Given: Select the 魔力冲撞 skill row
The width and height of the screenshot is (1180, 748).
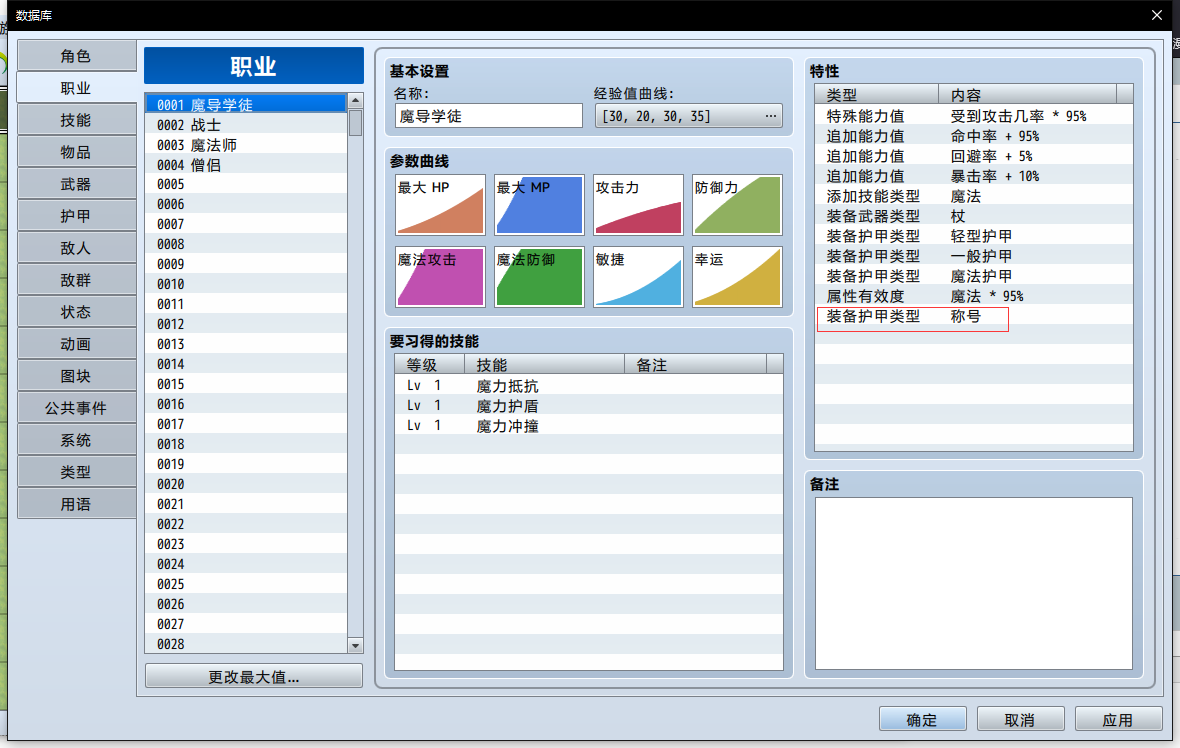Looking at the screenshot, I should 588,426.
